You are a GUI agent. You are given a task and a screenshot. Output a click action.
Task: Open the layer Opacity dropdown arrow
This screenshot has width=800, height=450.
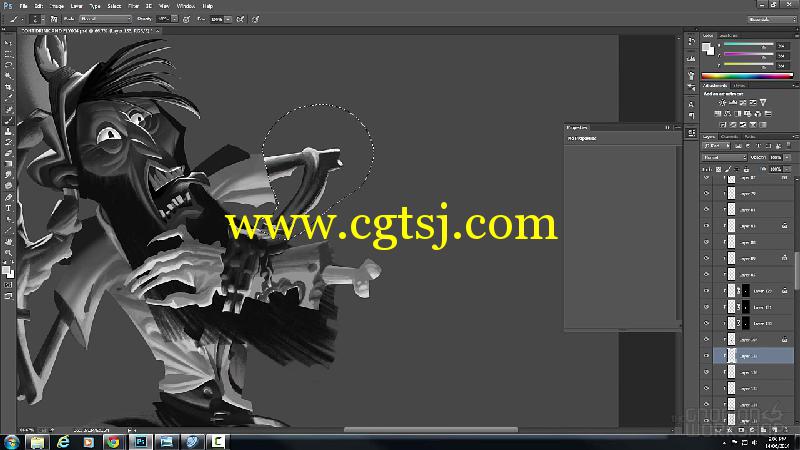[x=788, y=158]
